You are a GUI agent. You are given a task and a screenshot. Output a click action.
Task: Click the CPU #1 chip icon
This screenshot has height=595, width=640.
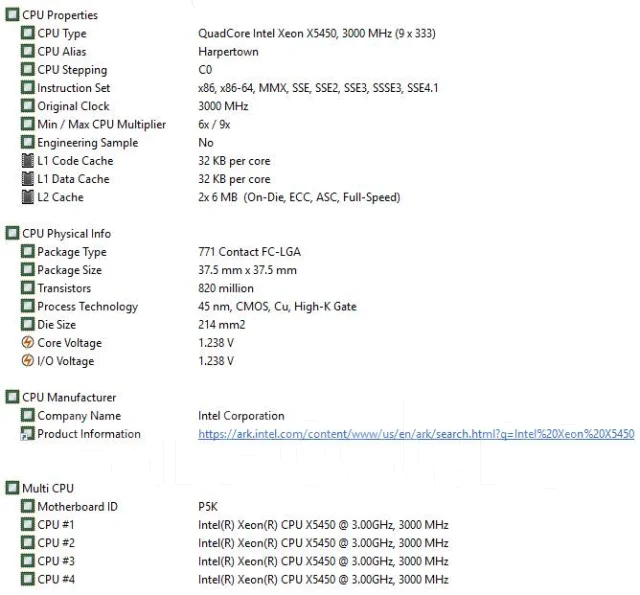coord(27,524)
